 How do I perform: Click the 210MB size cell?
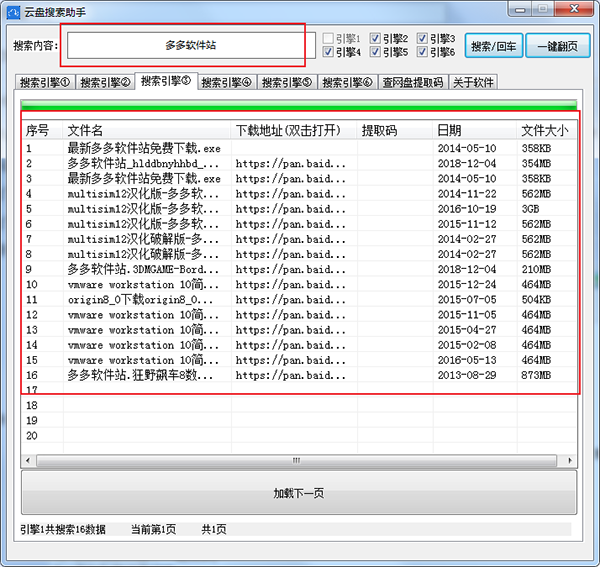coord(536,269)
